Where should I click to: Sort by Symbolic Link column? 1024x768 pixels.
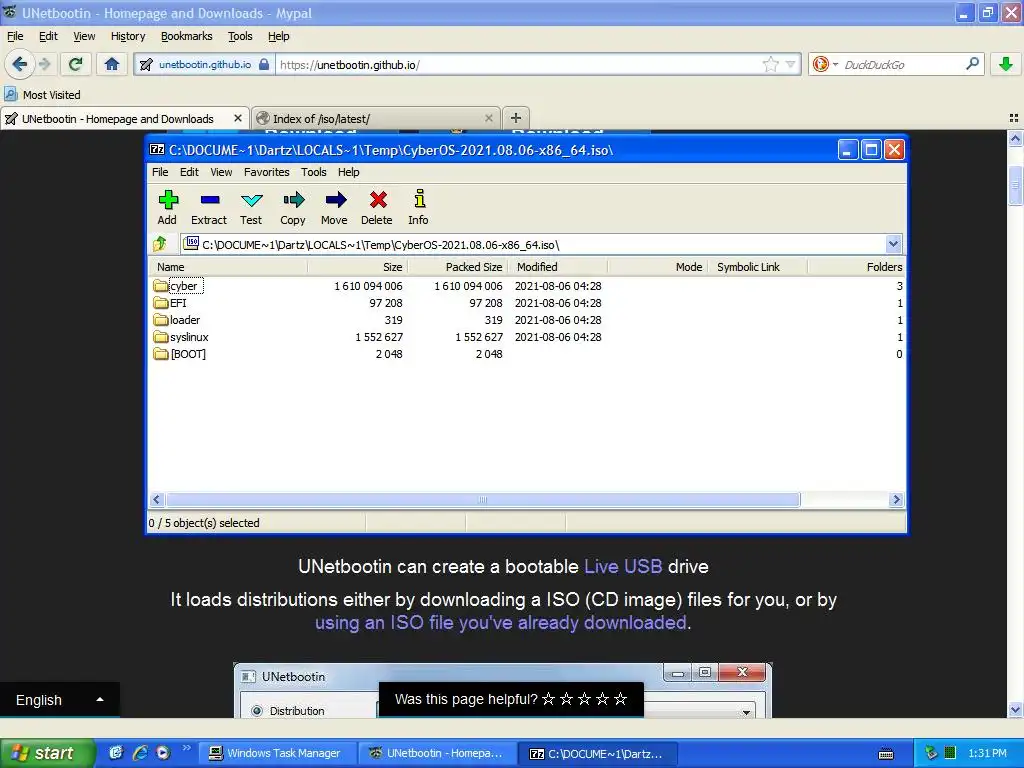[x=758, y=266]
